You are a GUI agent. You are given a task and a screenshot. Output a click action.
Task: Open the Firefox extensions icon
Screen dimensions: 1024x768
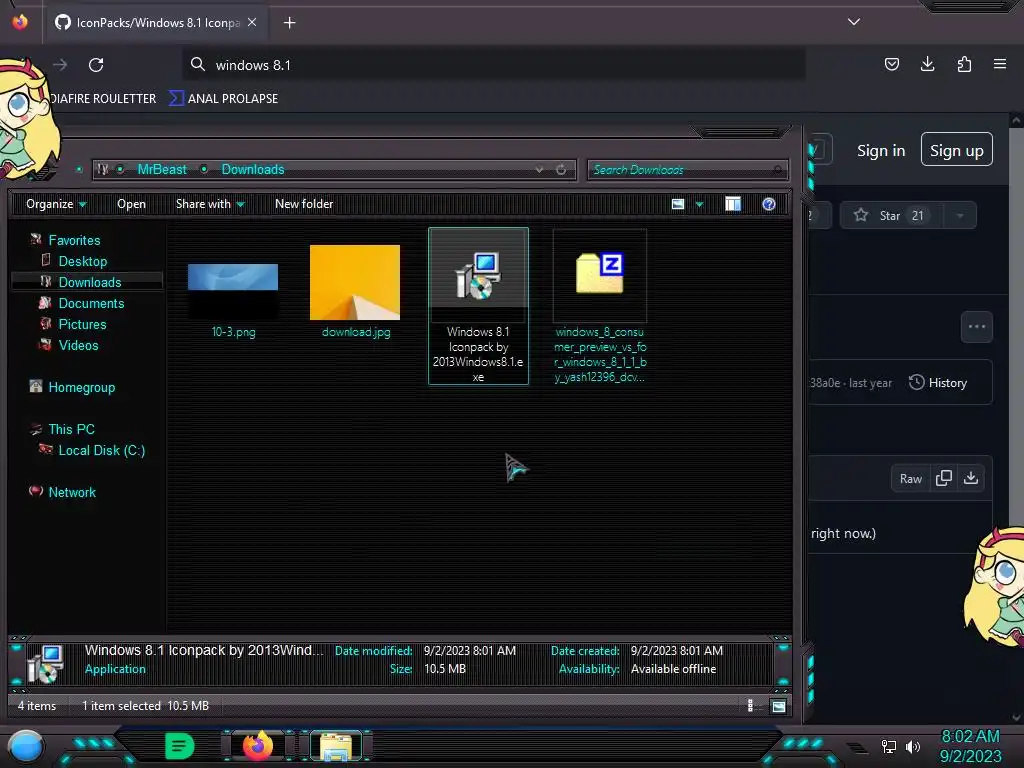pos(964,64)
